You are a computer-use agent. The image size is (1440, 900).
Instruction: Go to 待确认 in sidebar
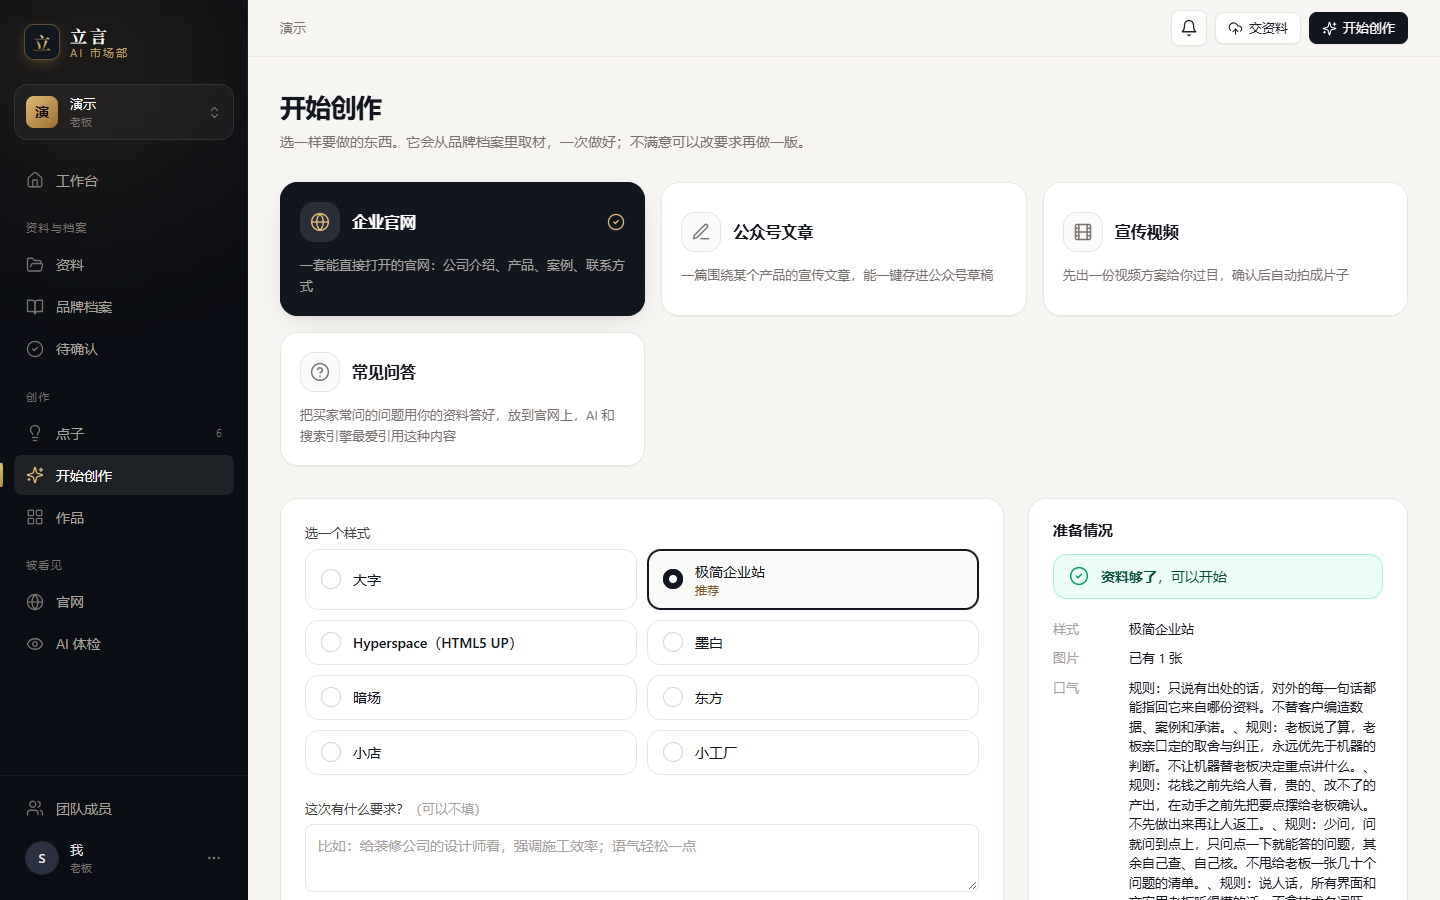124,349
